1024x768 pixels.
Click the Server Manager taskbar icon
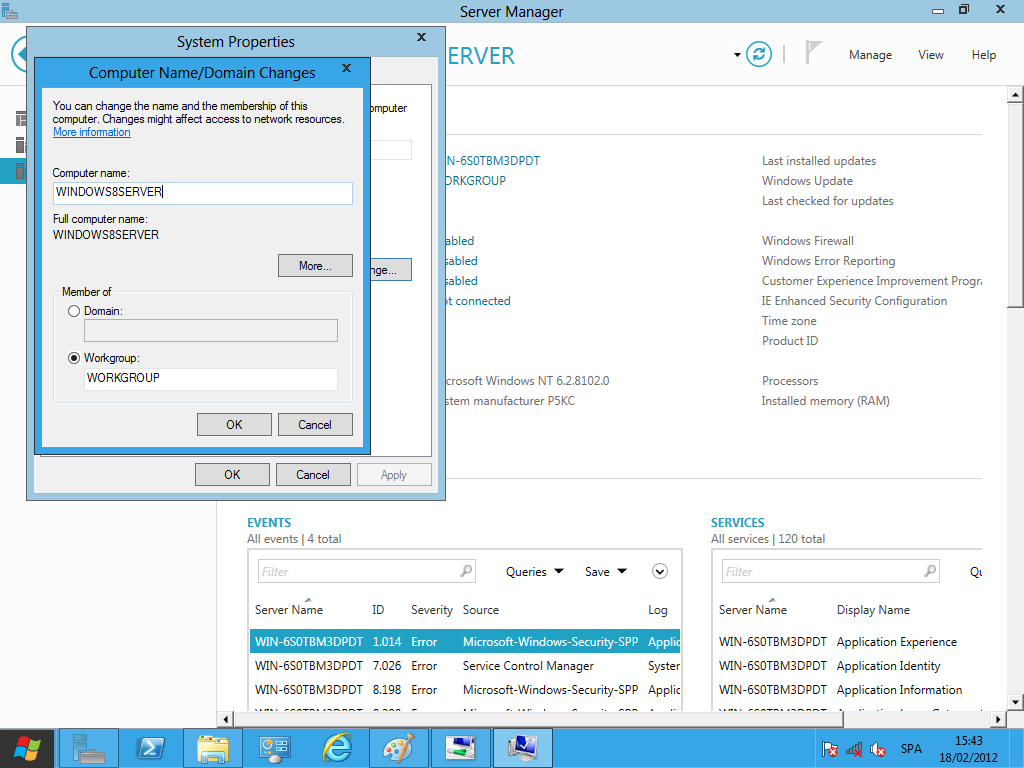pos(88,748)
